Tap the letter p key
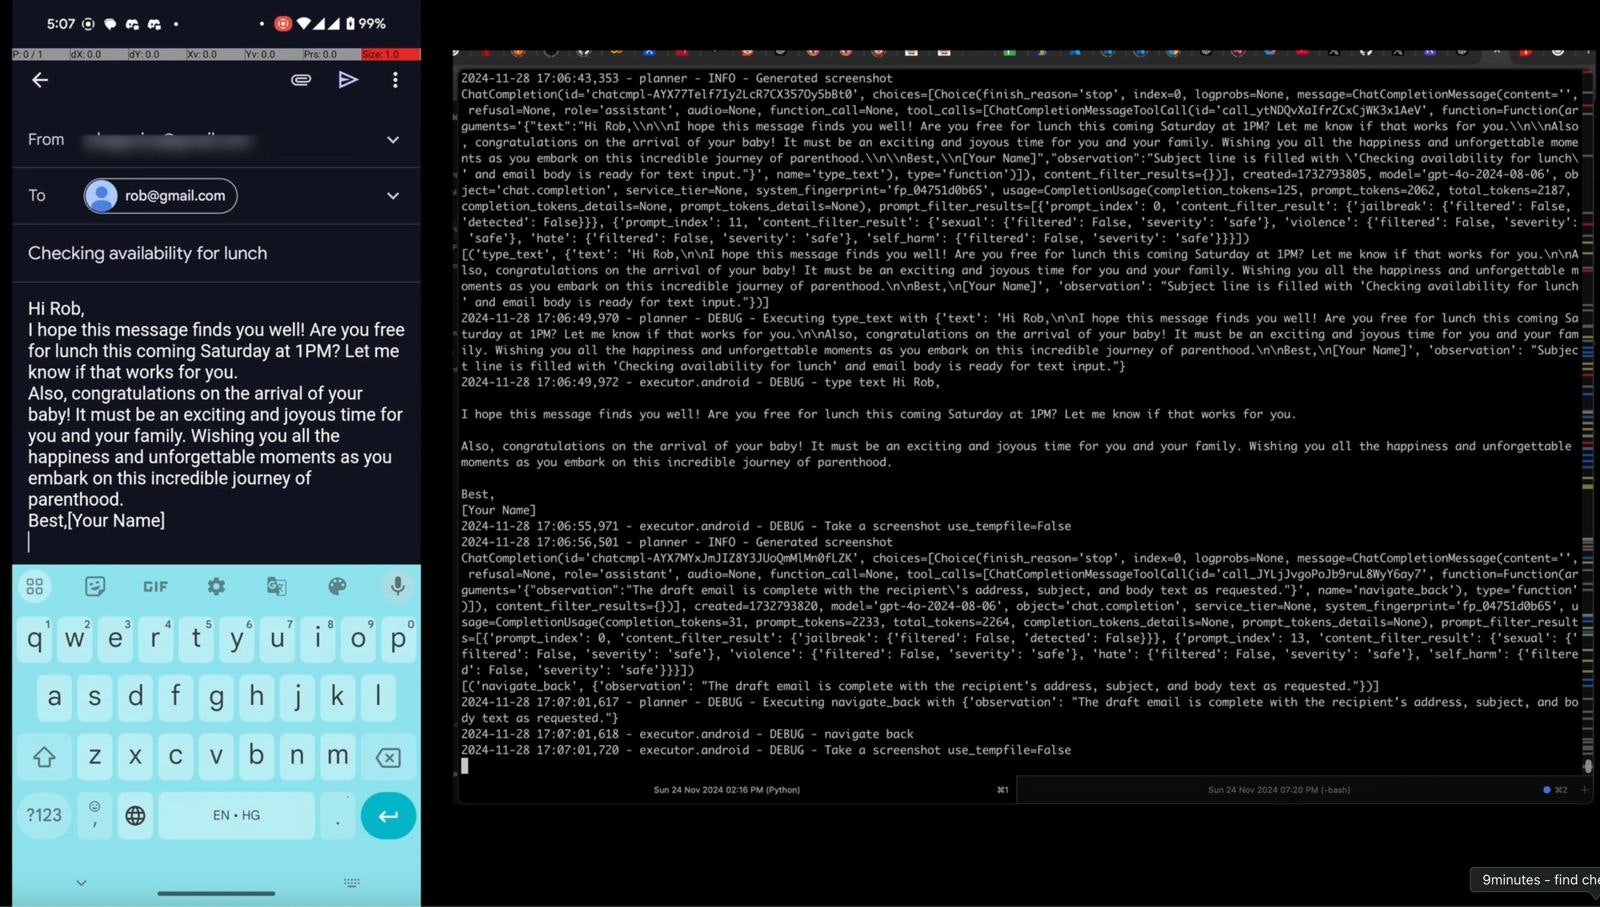Screen dimensions: 1600x907 click(398, 639)
